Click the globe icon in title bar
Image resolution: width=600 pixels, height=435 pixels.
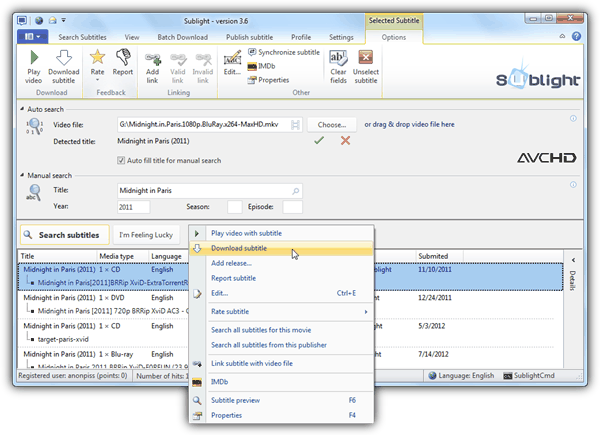pyautogui.click(x=39, y=21)
